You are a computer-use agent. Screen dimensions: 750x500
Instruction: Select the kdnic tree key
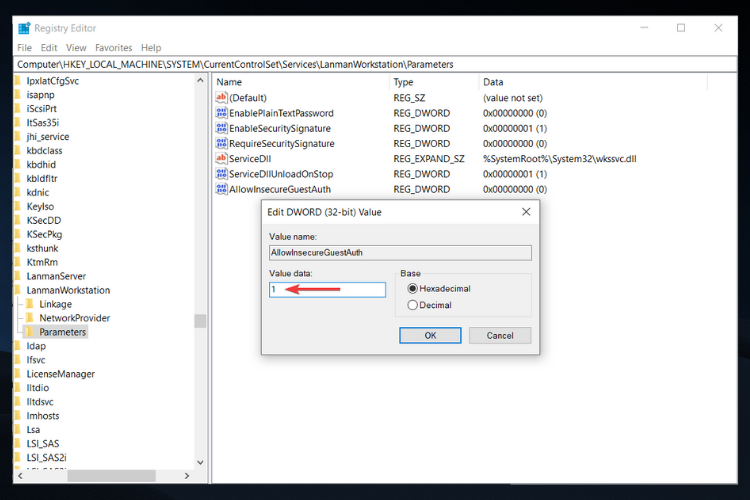pyautogui.click(x=38, y=192)
